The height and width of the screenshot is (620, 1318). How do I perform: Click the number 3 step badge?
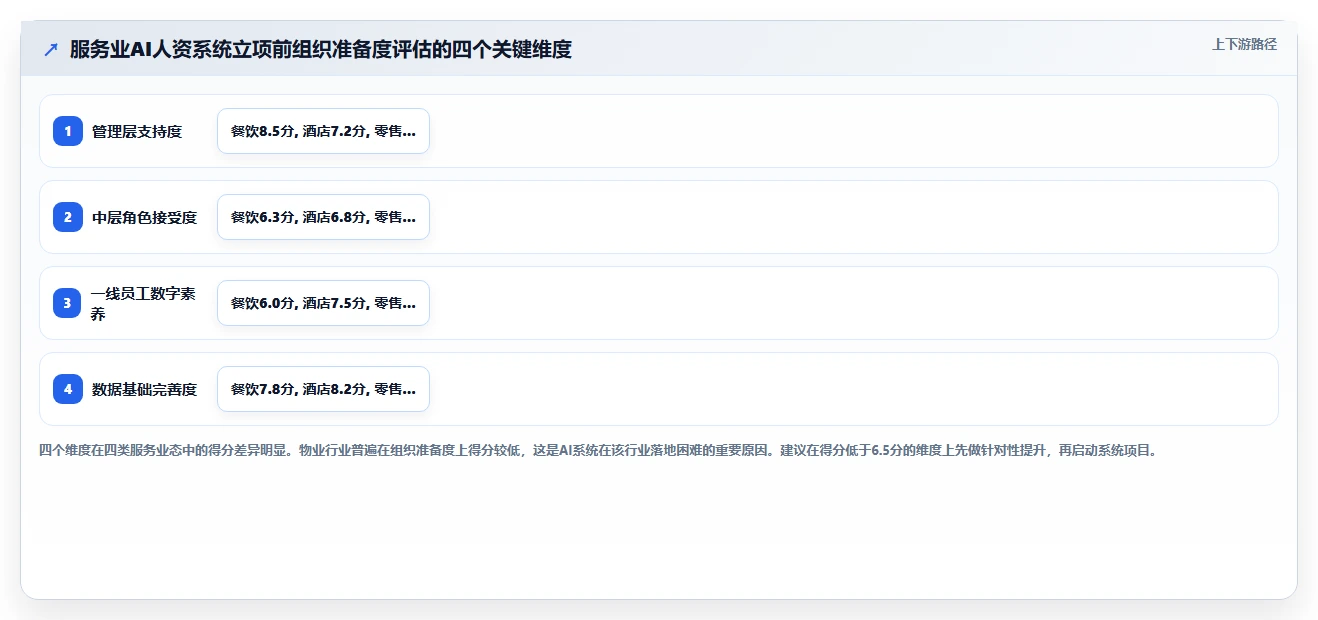pos(68,303)
